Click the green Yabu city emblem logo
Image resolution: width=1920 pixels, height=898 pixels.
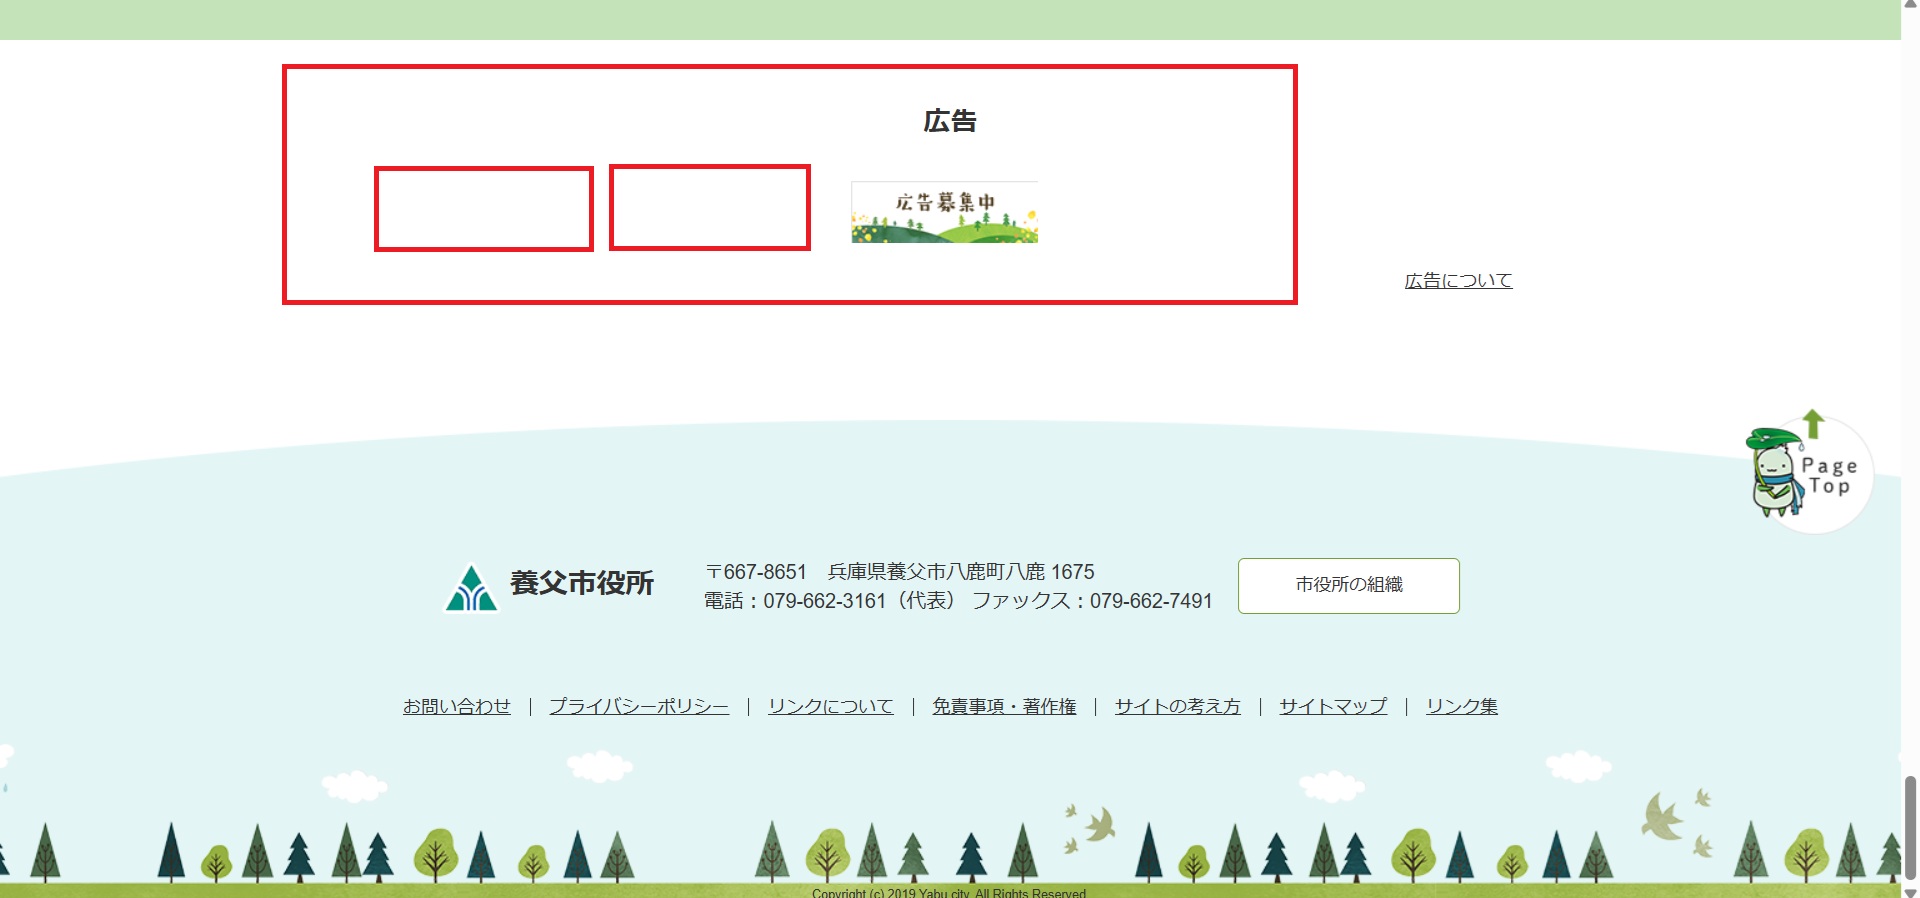point(471,587)
